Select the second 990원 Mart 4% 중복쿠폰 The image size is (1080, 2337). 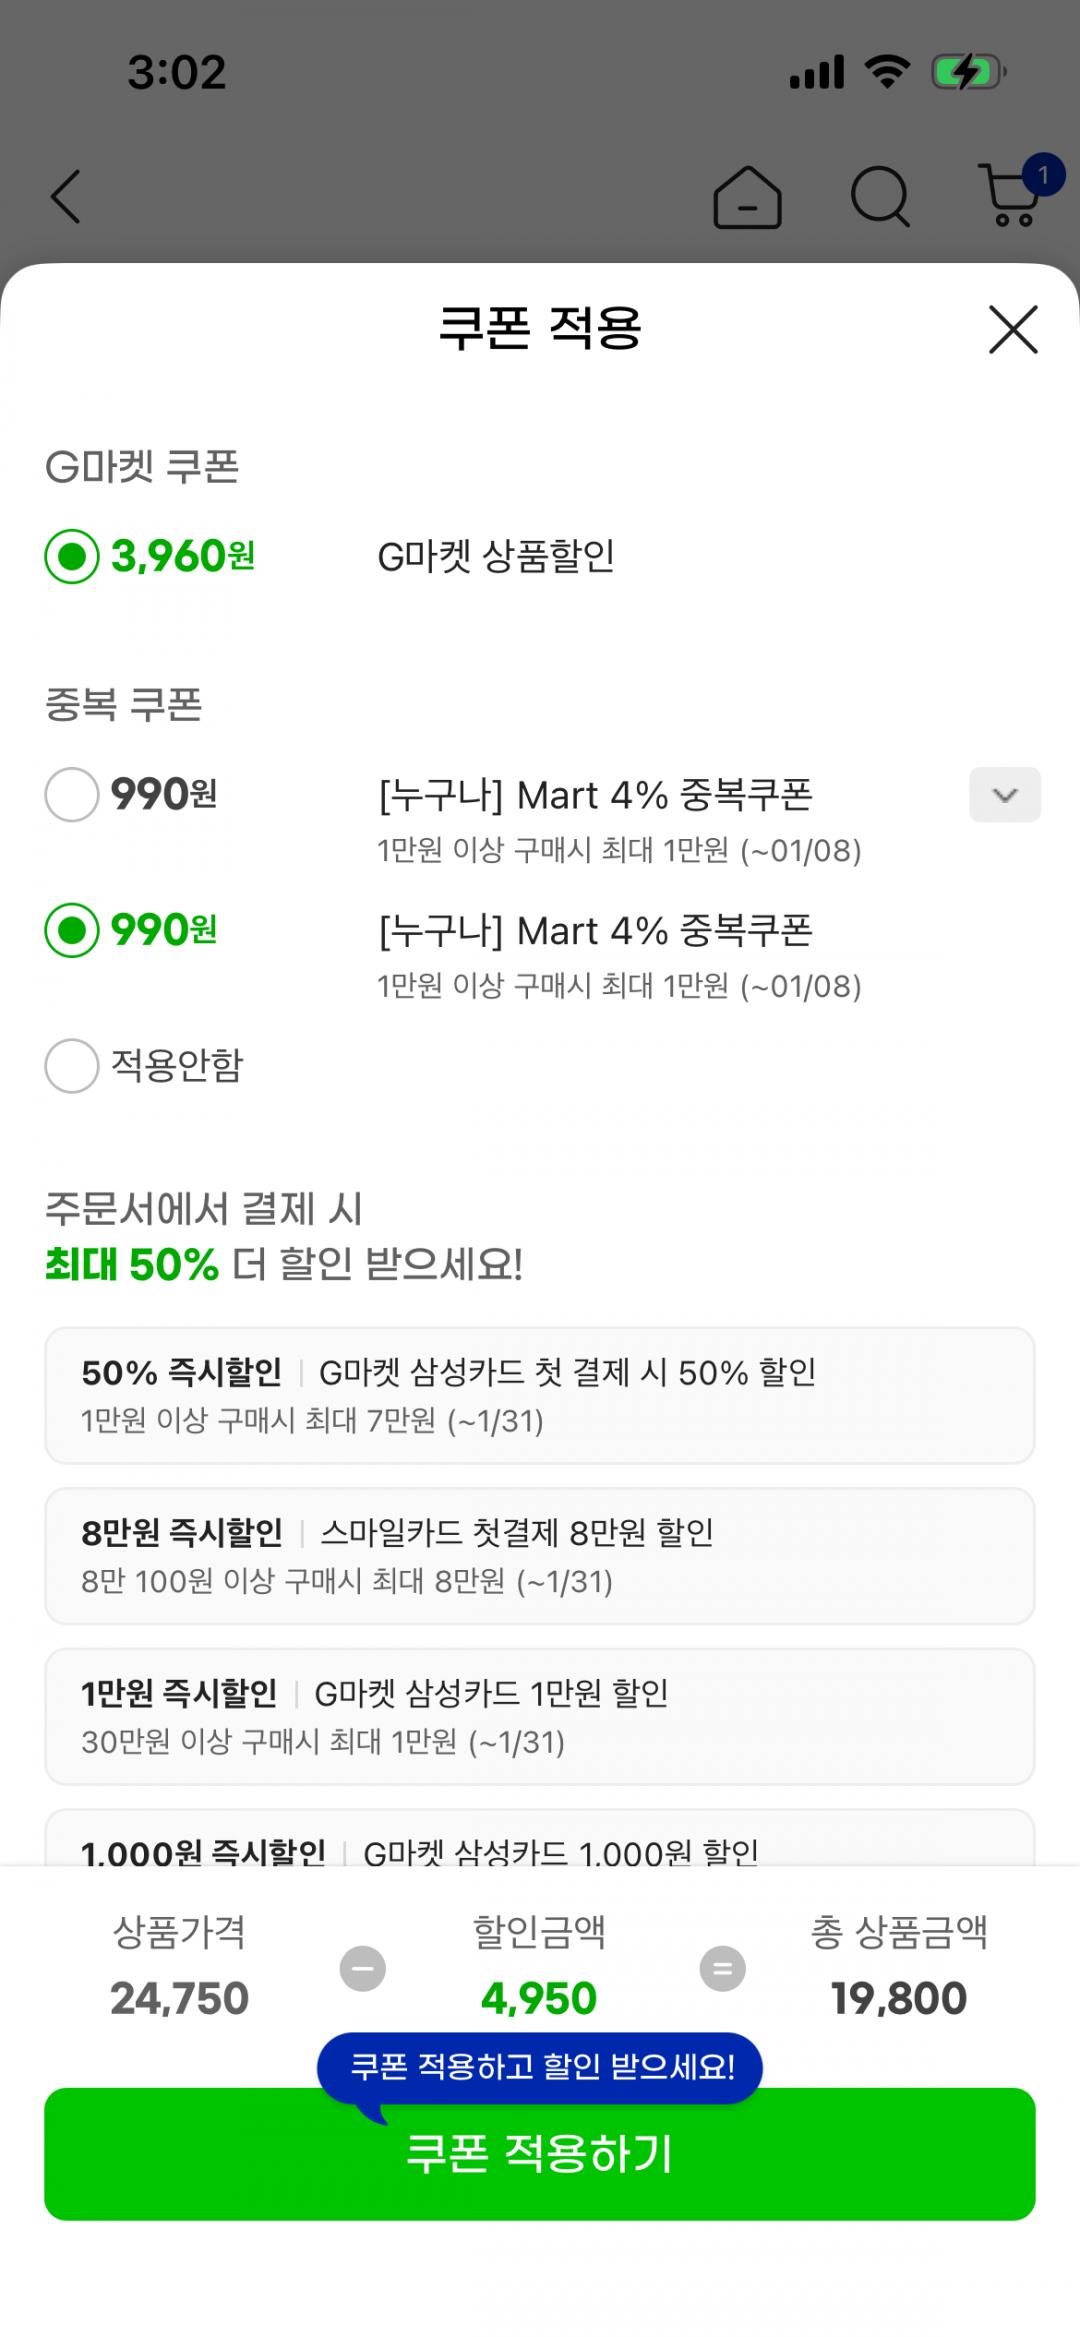point(72,931)
